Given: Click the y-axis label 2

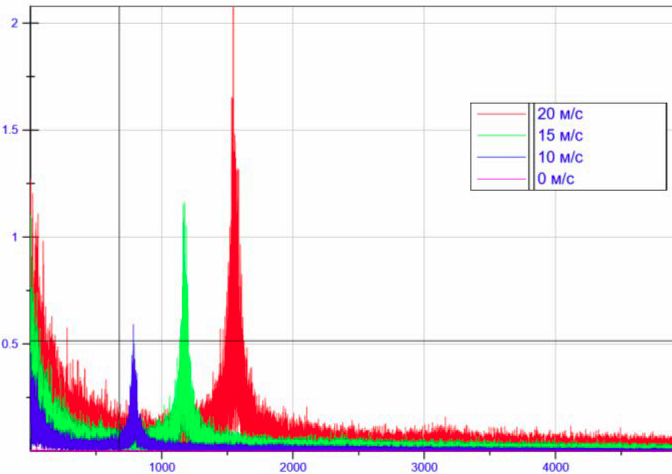Looking at the screenshot, I should click(15, 23).
